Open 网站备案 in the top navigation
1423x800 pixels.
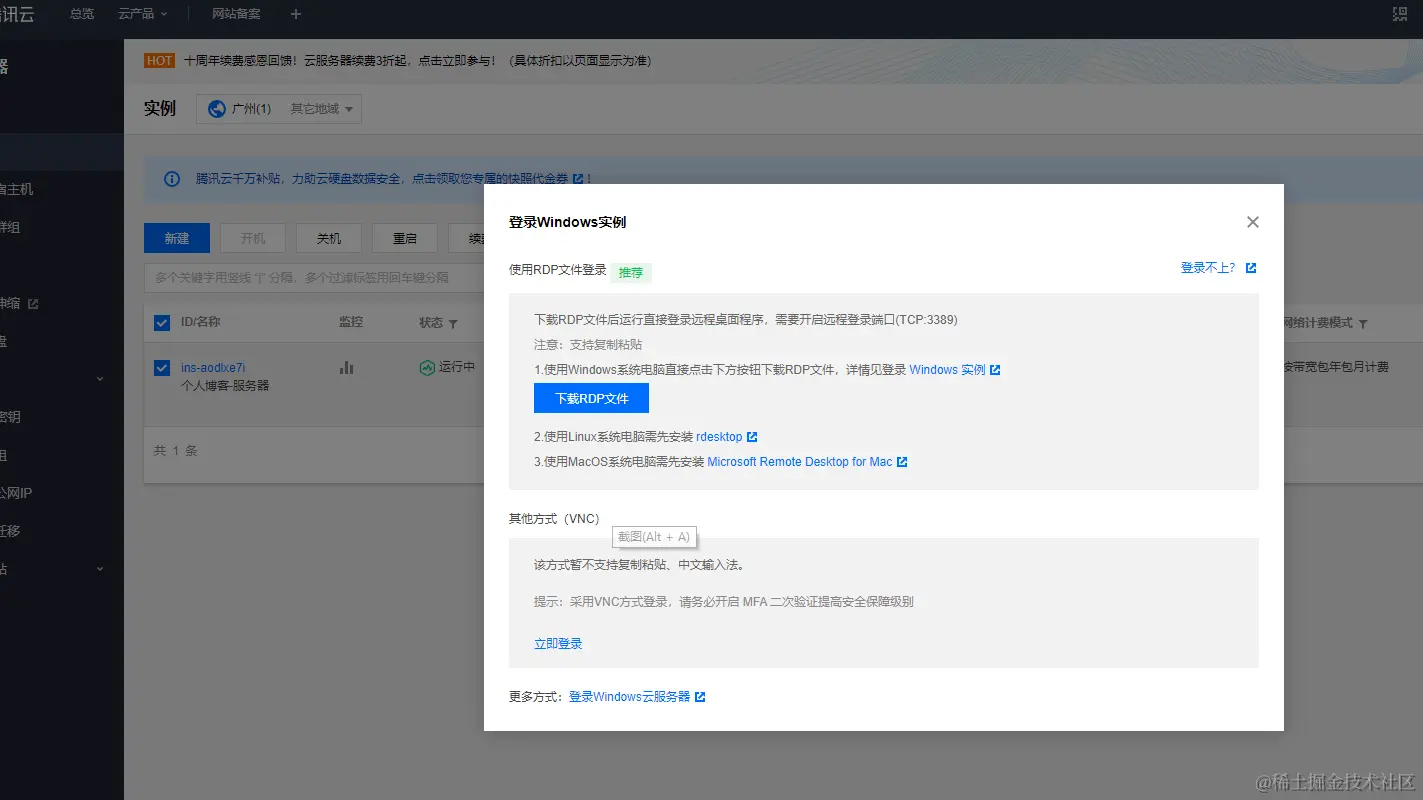pyautogui.click(x=236, y=14)
